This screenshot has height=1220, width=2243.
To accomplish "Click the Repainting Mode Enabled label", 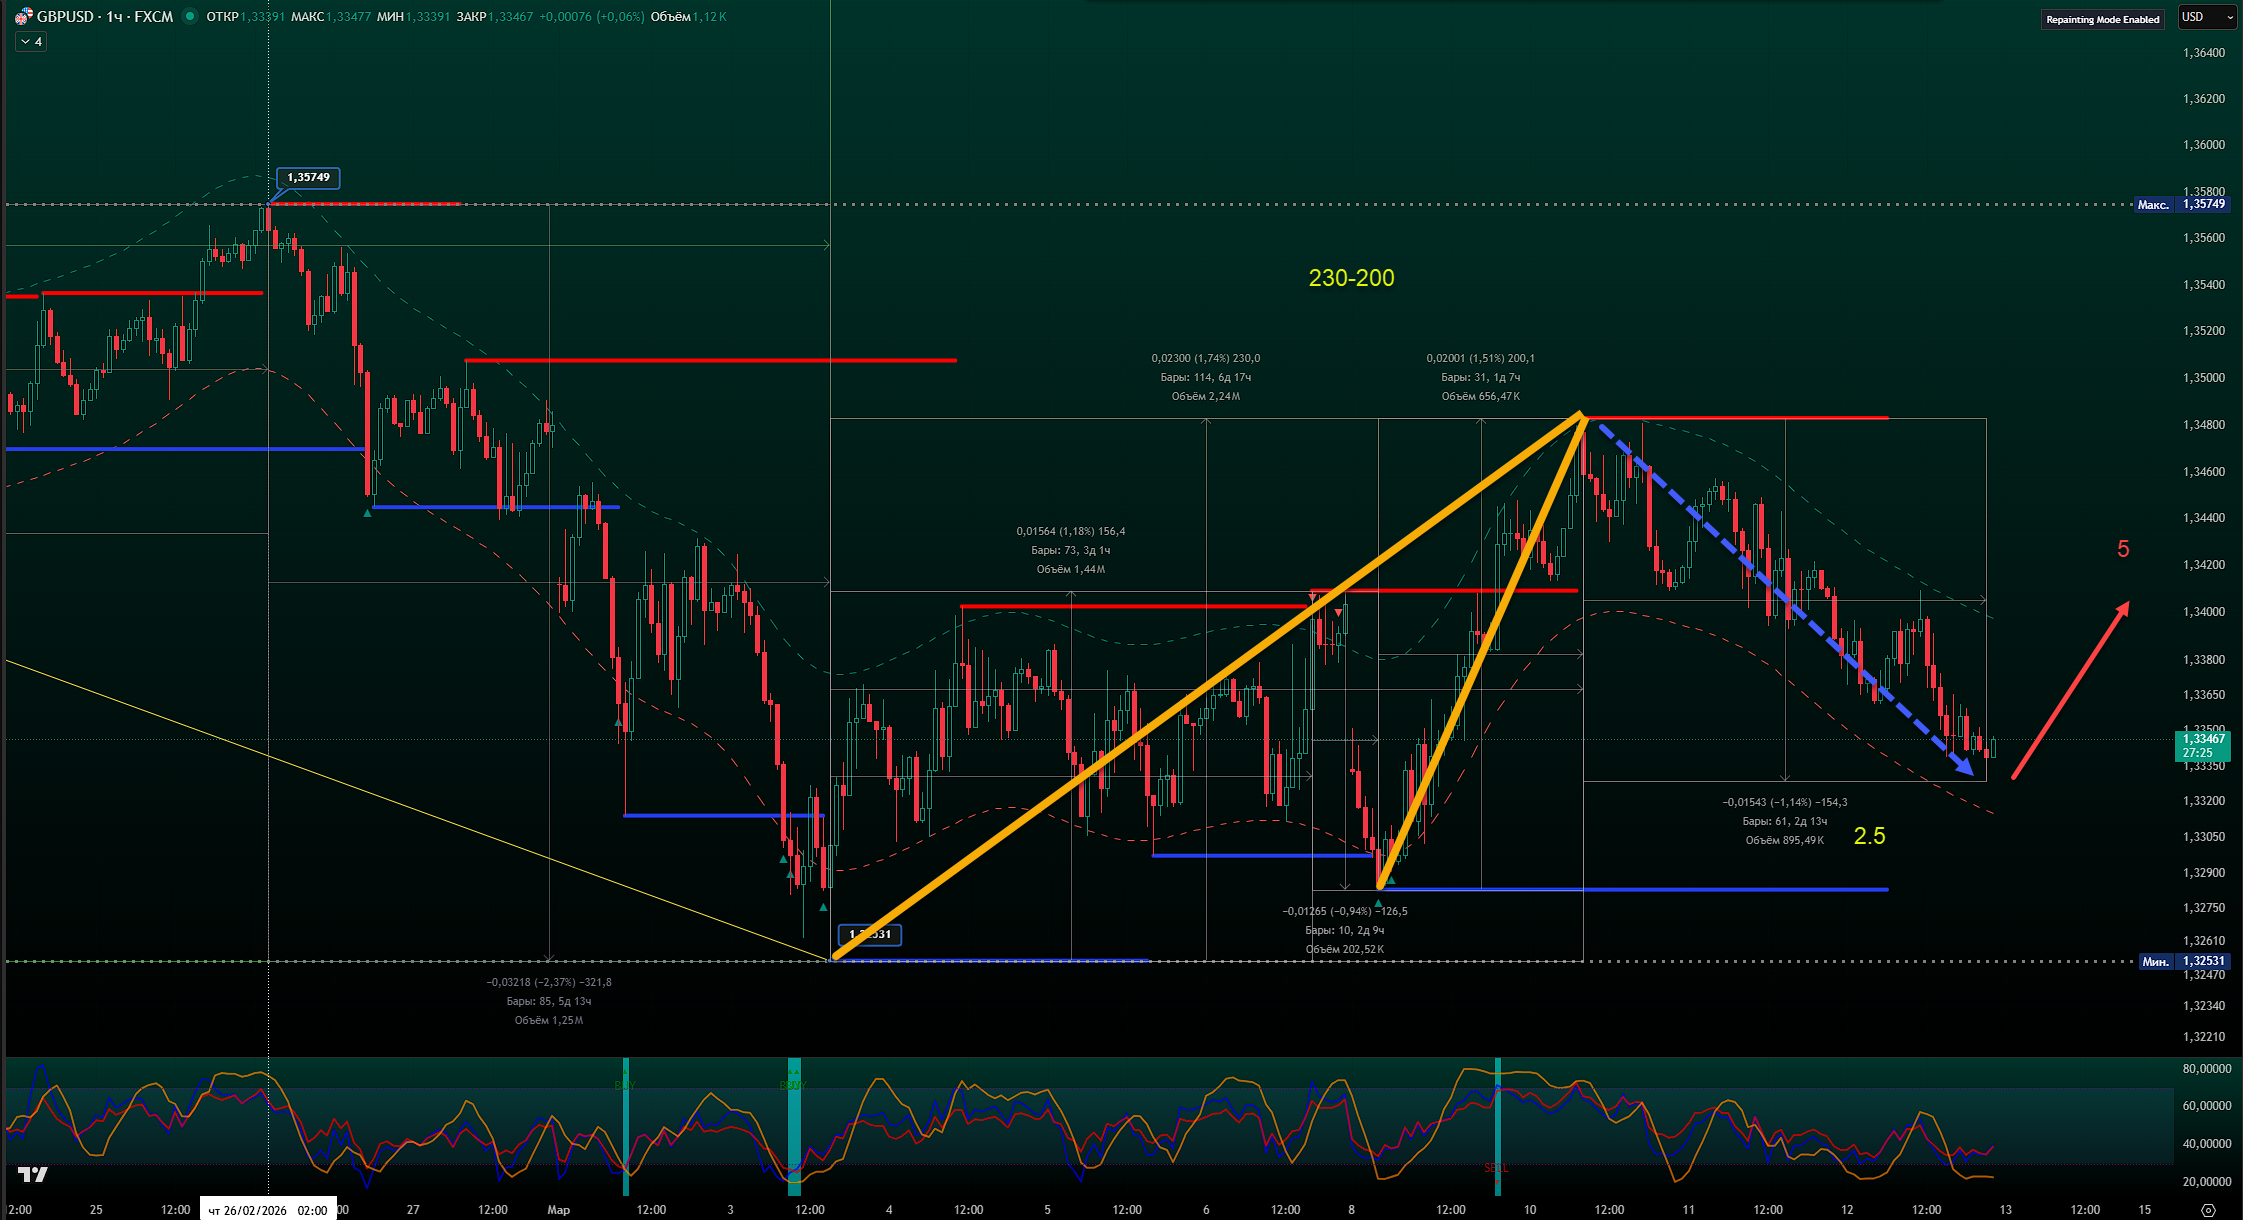I will tap(2102, 19).
